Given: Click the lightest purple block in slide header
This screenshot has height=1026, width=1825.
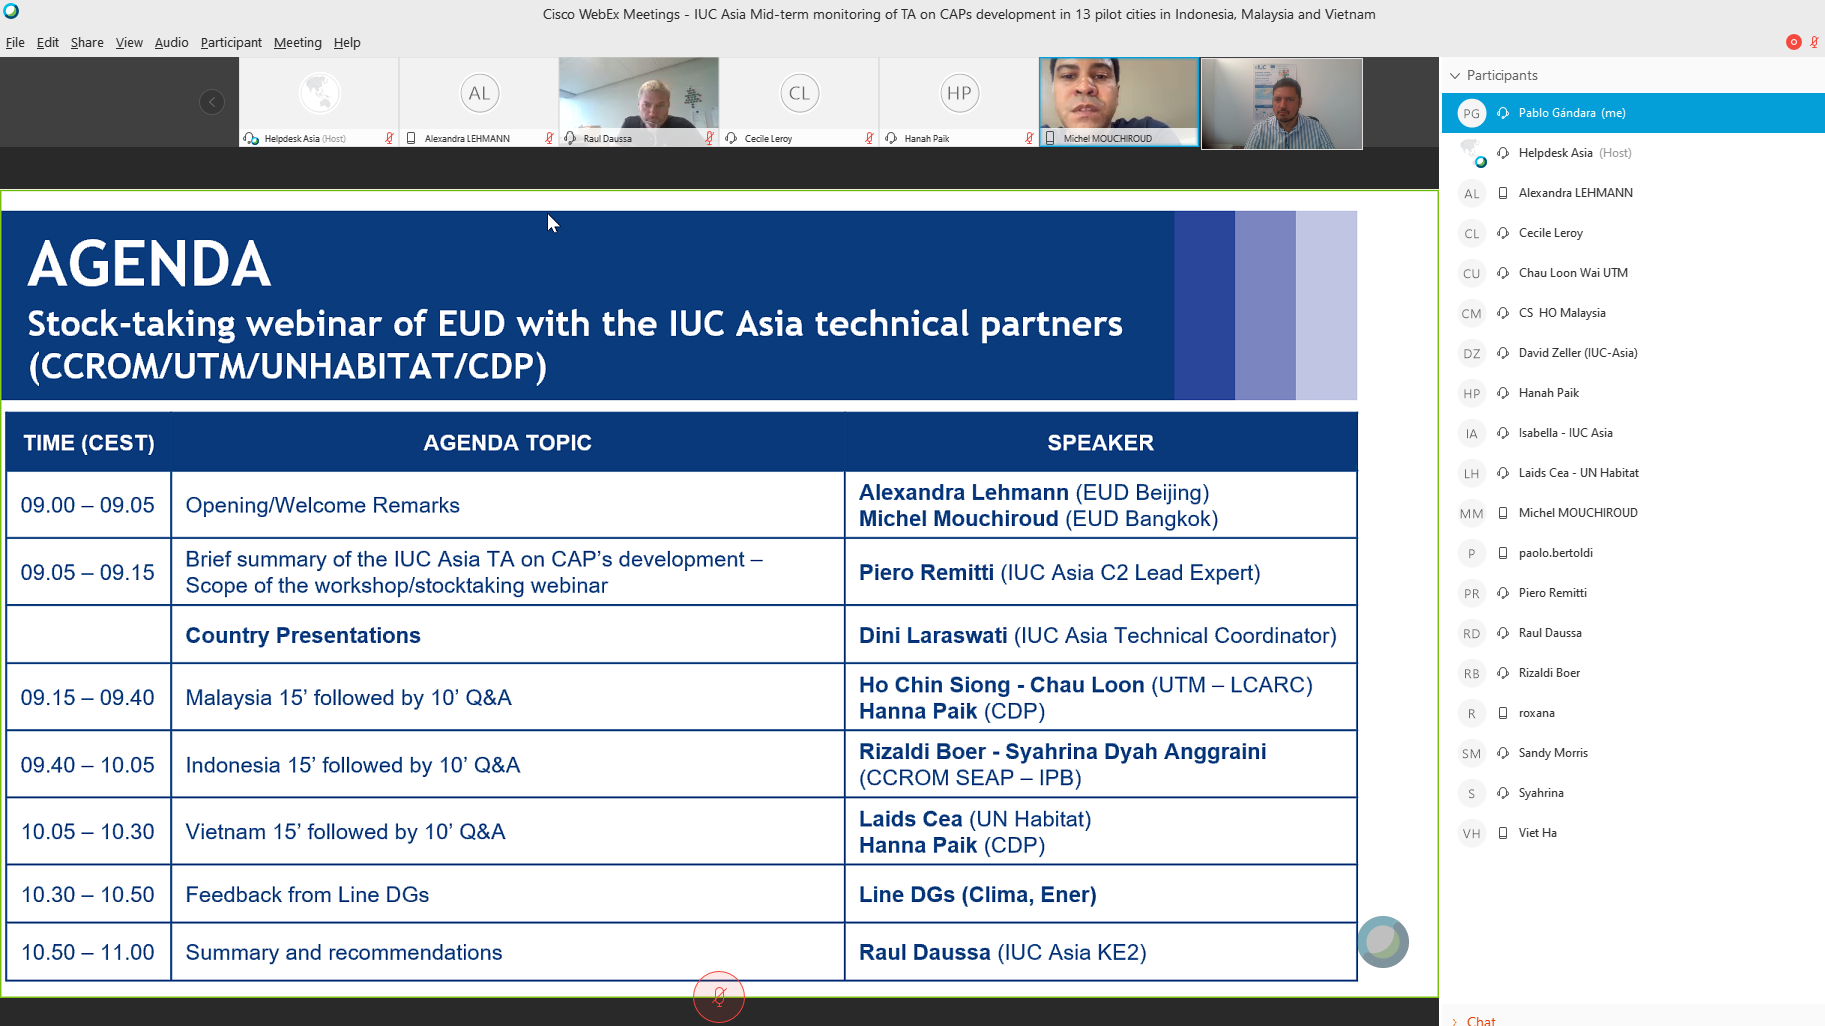Looking at the screenshot, I should 1326,305.
